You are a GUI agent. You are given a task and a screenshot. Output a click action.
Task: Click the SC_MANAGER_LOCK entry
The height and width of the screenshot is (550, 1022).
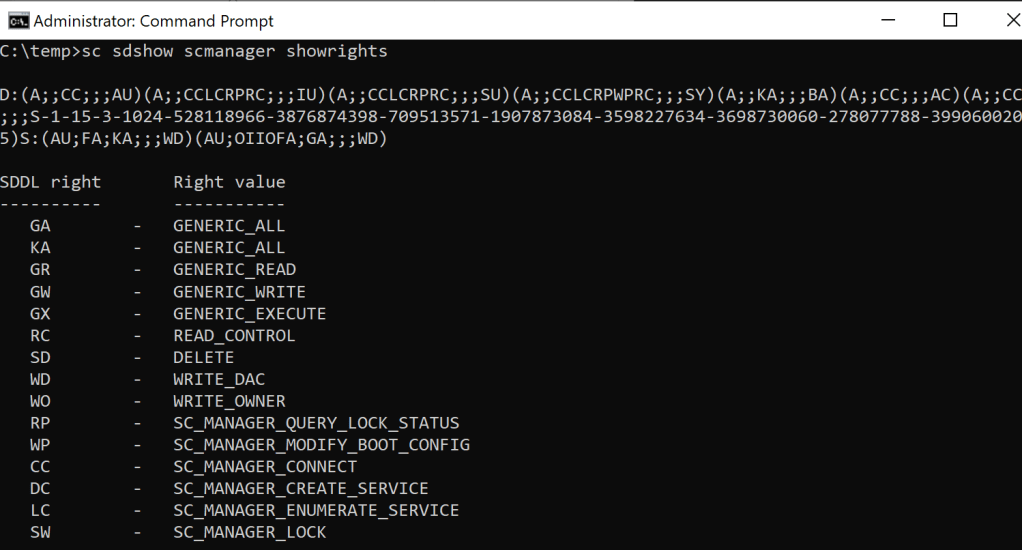(x=249, y=533)
